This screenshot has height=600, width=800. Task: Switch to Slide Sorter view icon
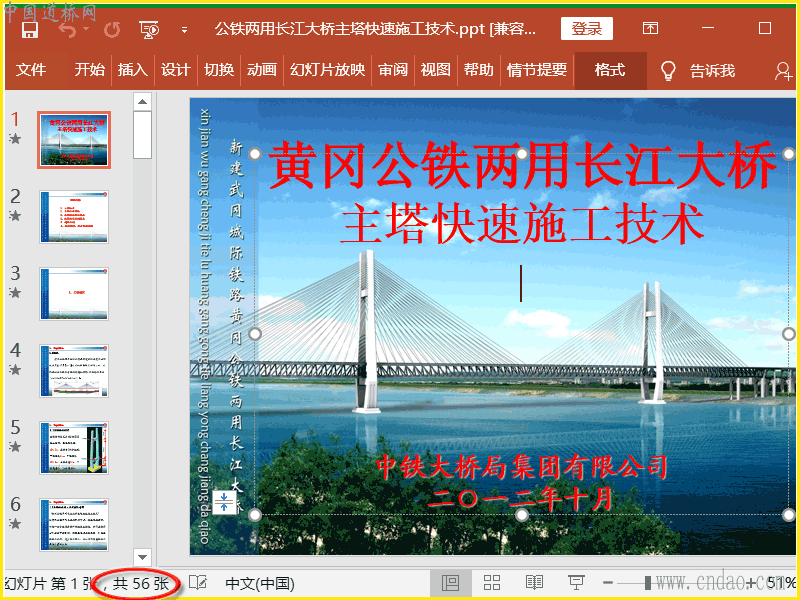pyautogui.click(x=492, y=583)
